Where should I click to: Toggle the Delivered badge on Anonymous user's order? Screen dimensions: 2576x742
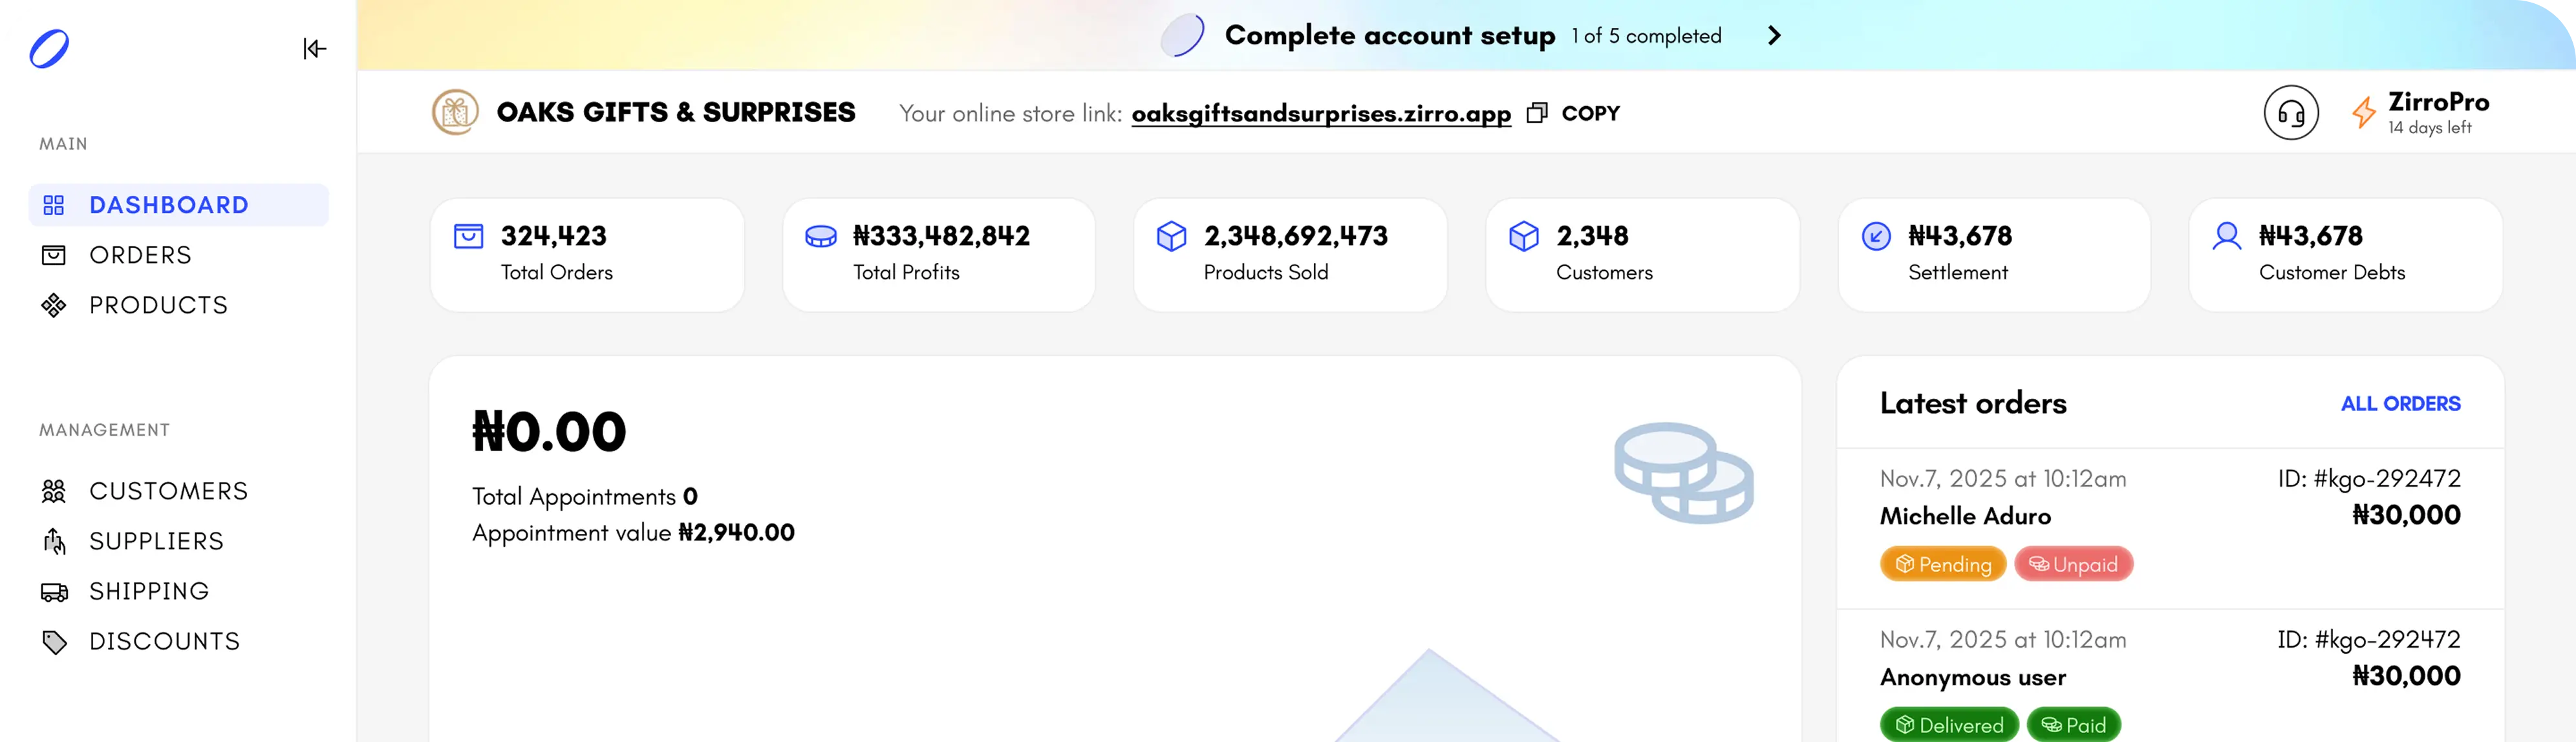(x=1948, y=724)
